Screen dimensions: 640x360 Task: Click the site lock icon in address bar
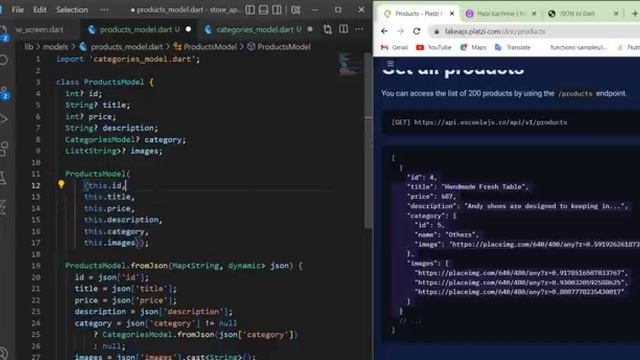436,31
